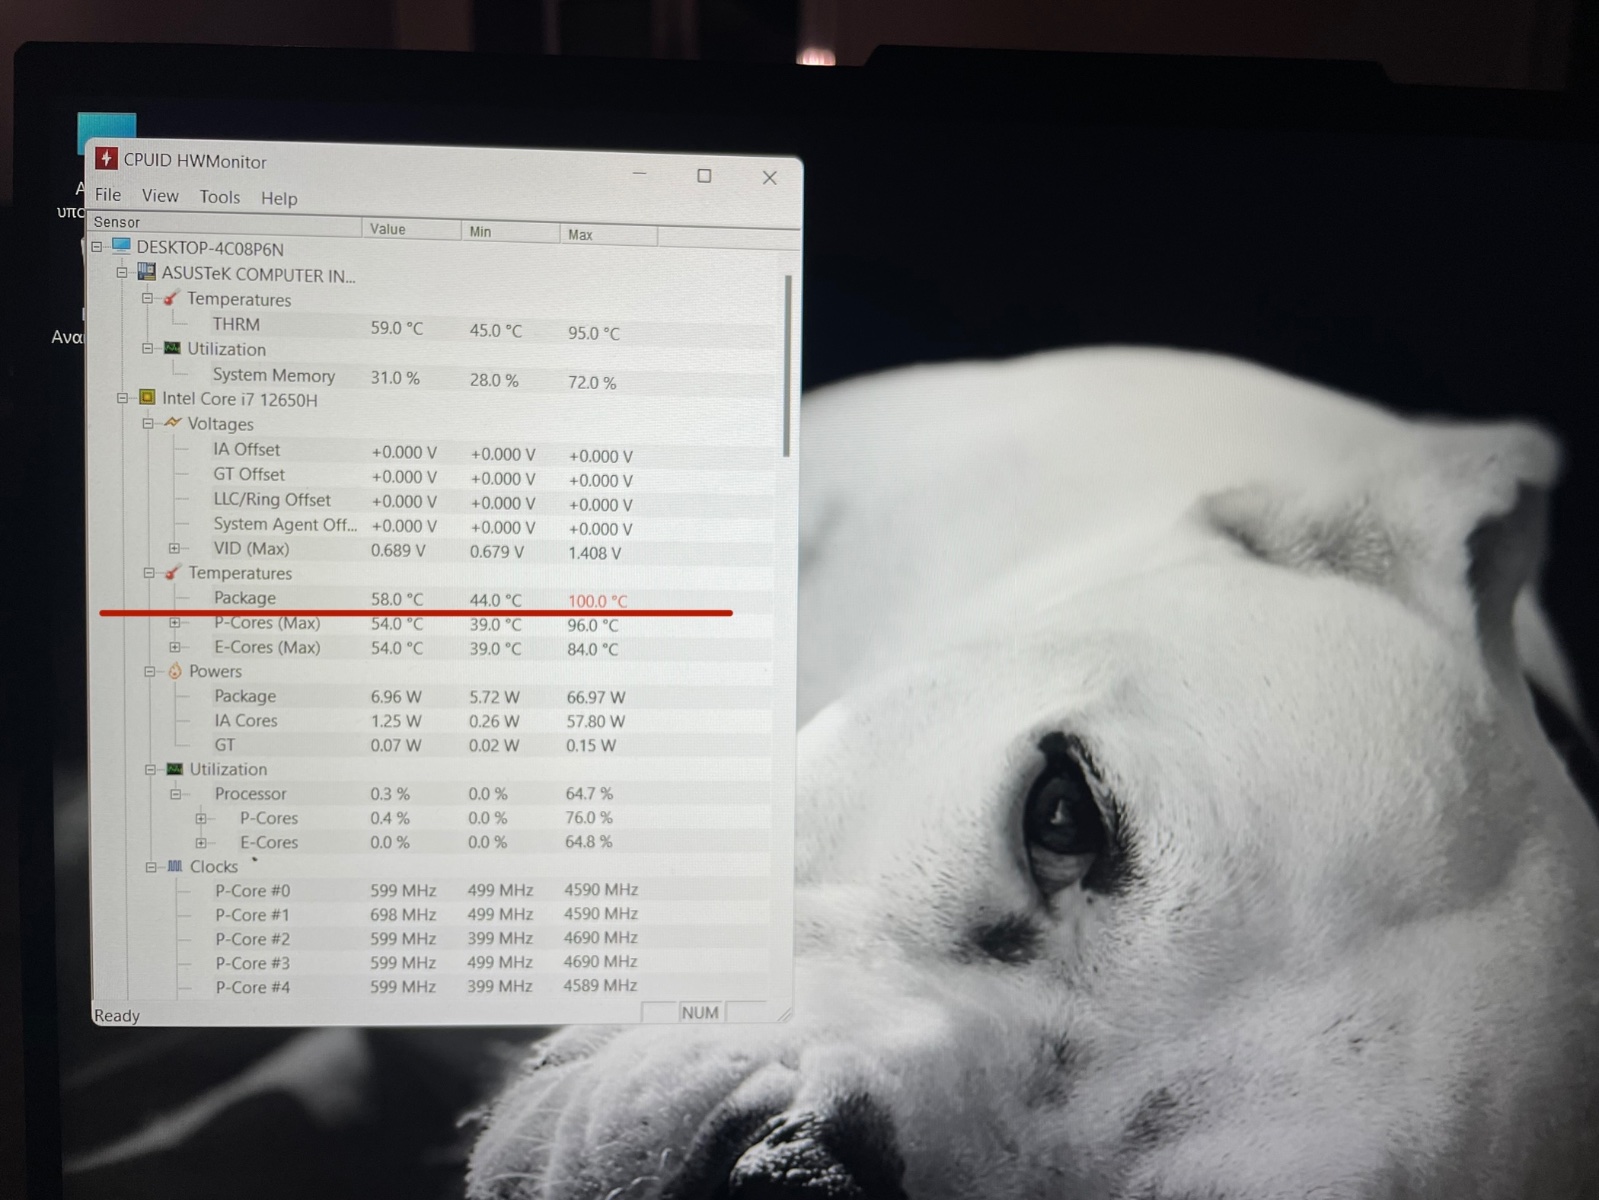The image size is (1599, 1200).
Task: Expand the E-Cores utilization entry
Action: (201, 842)
